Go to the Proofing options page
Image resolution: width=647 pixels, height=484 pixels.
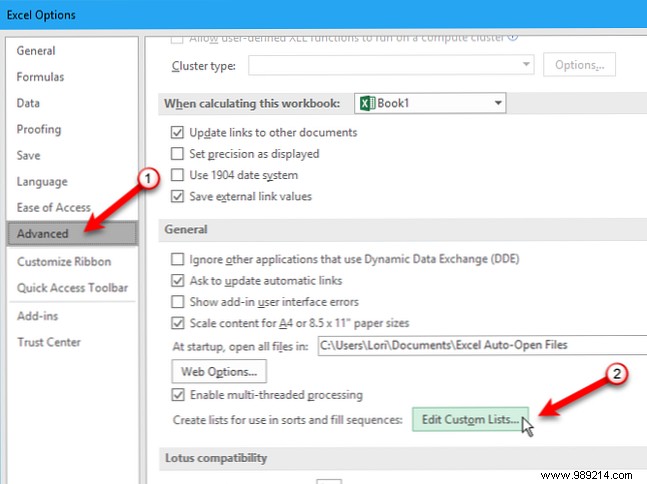tap(39, 129)
